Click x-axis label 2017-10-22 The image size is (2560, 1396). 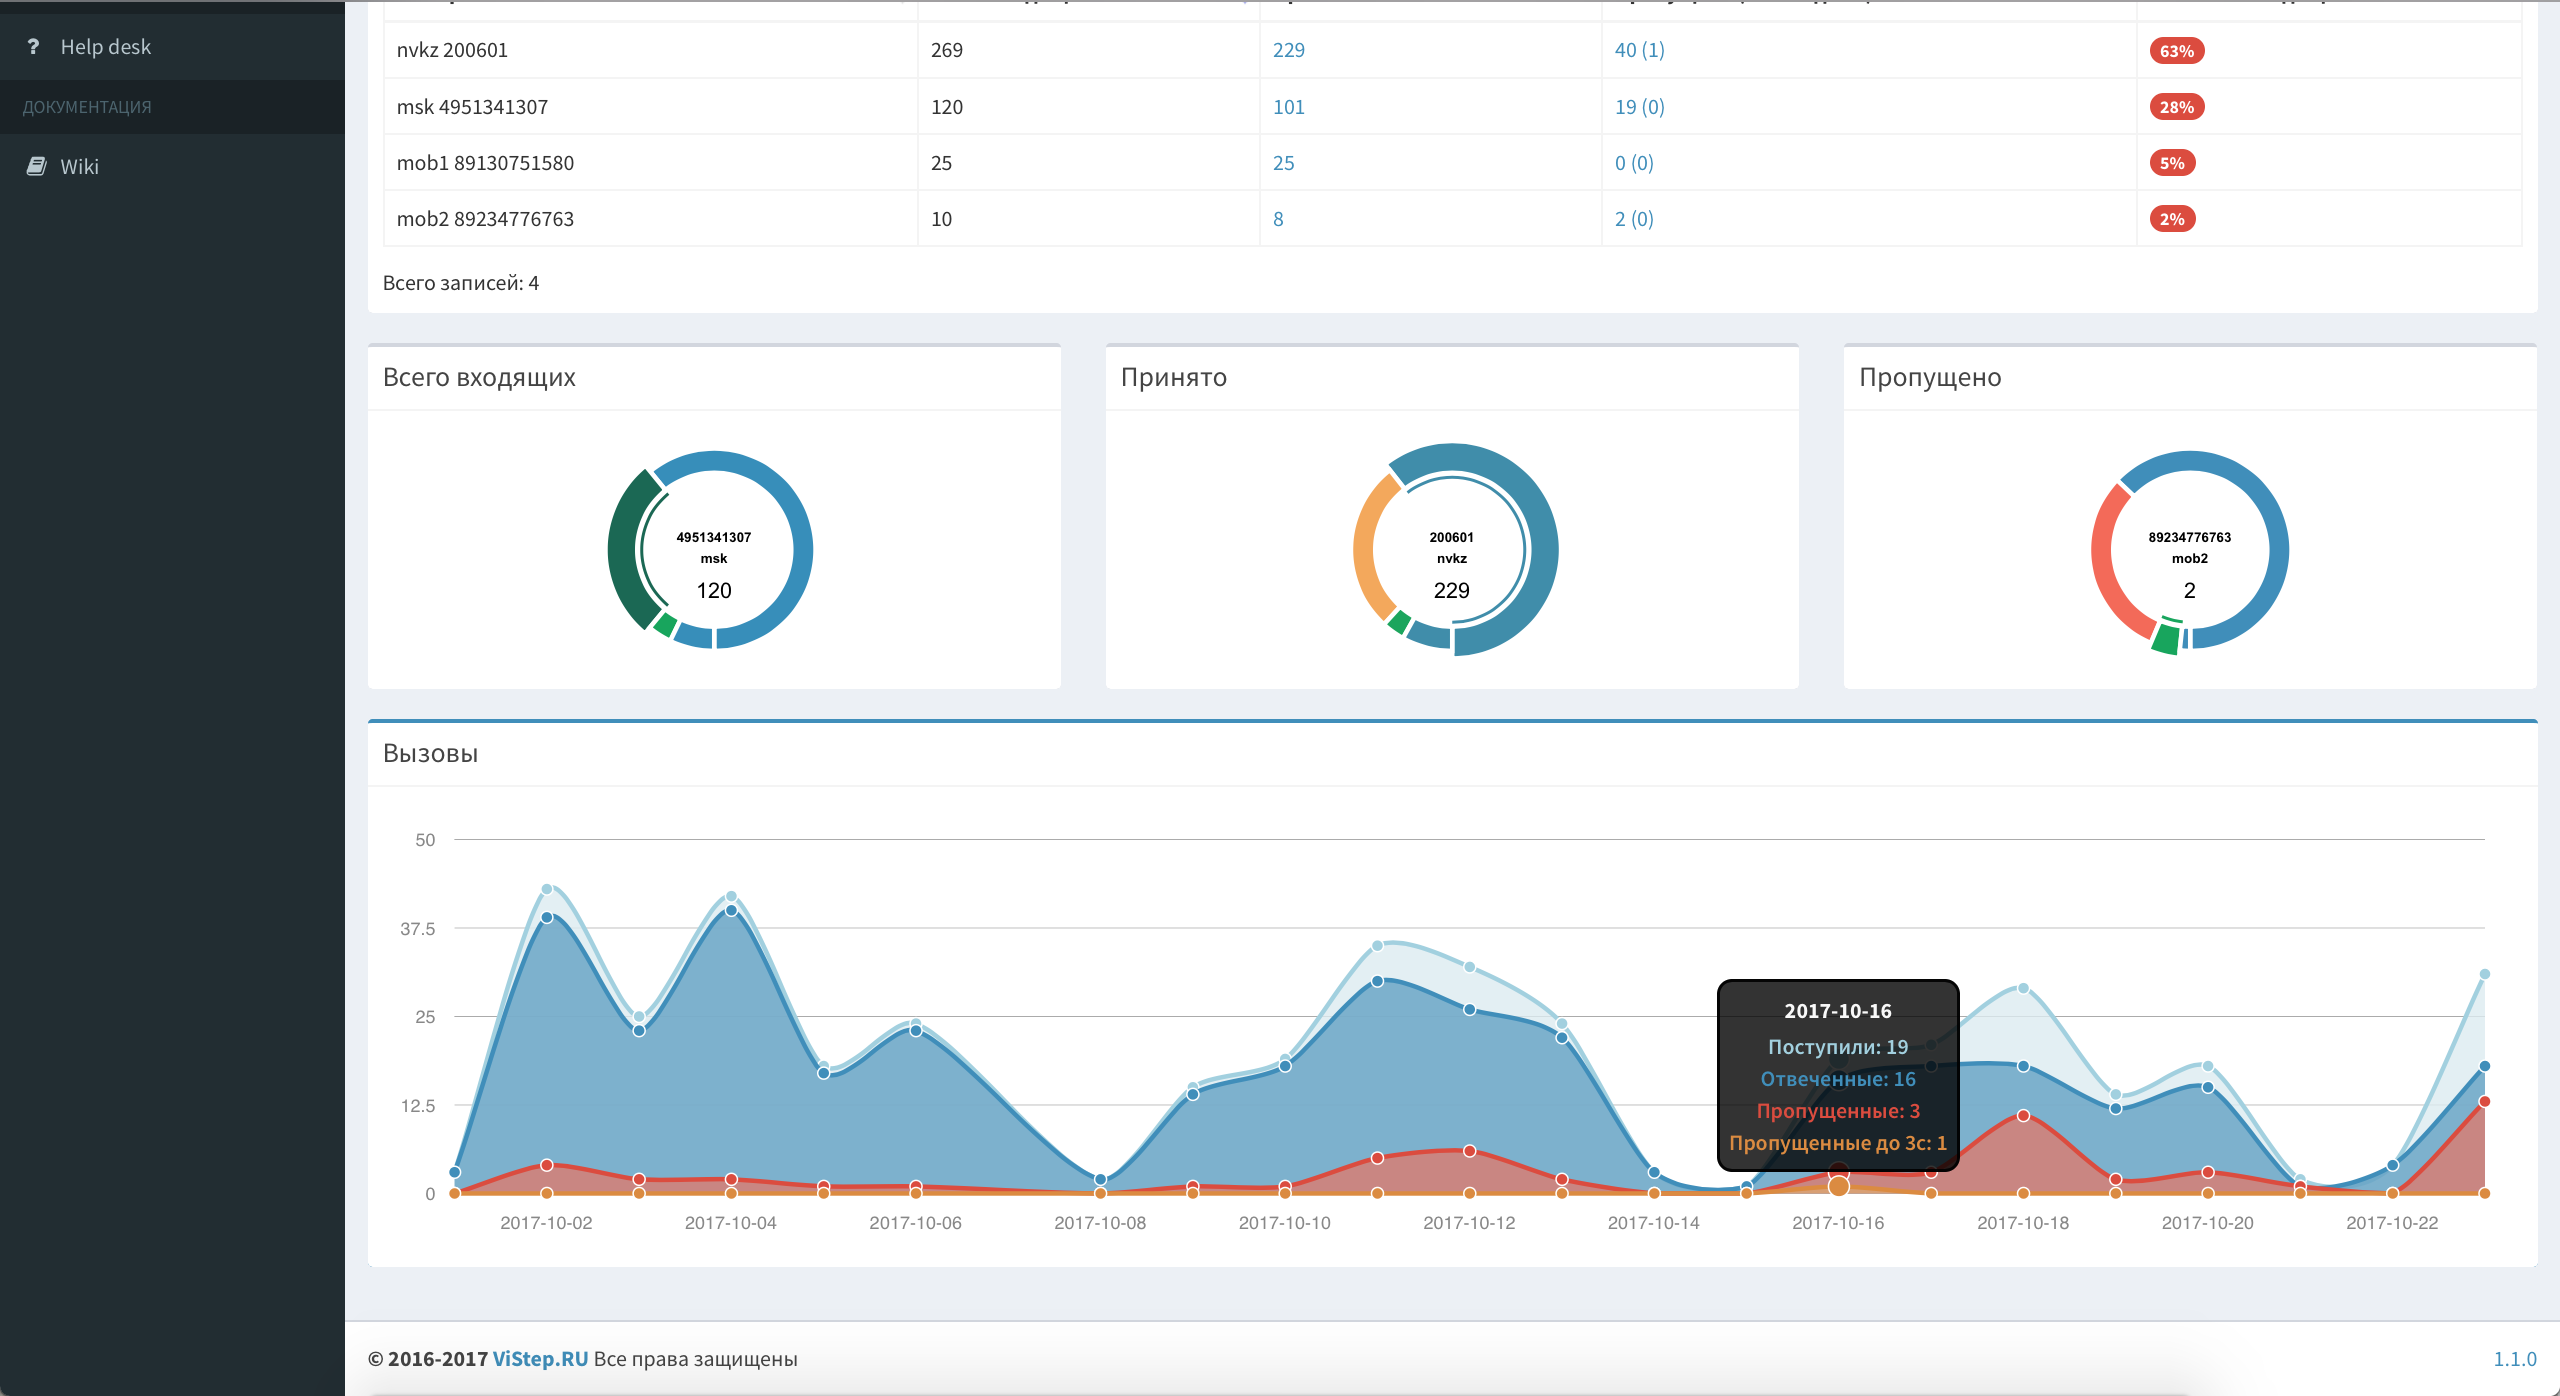point(2392,1223)
